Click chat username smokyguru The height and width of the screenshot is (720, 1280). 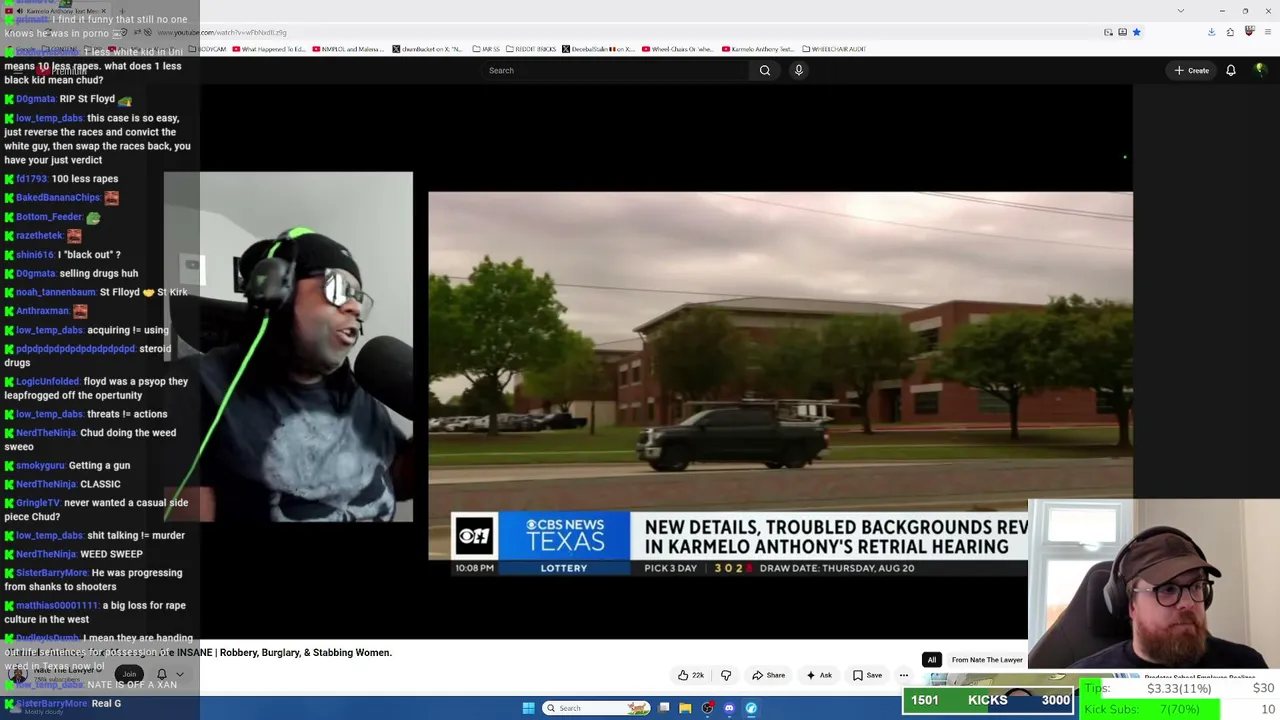click(x=40, y=465)
